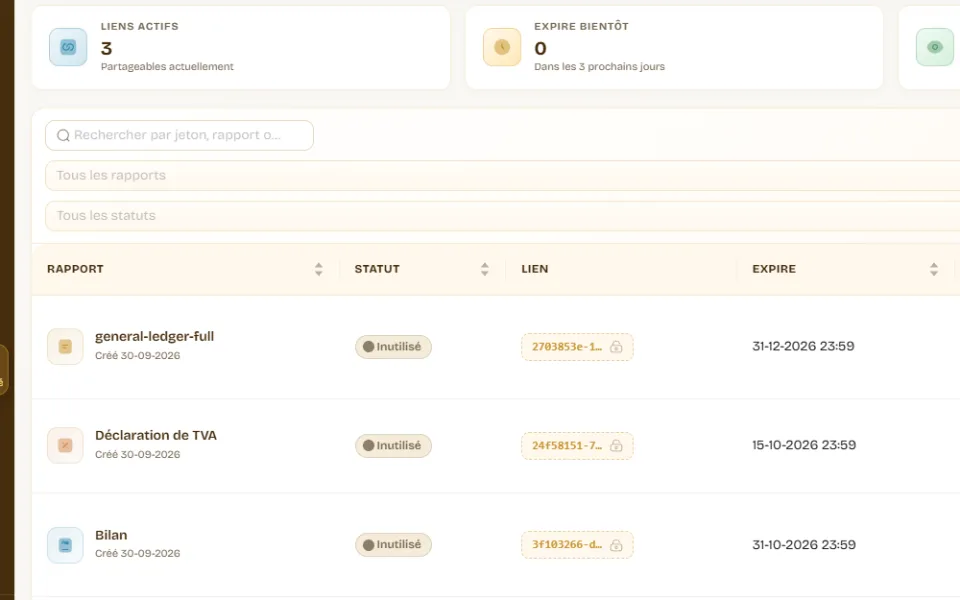This screenshot has height=600, width=960.
Task: Click the Bilan report icon
Action: pos(65,545)
